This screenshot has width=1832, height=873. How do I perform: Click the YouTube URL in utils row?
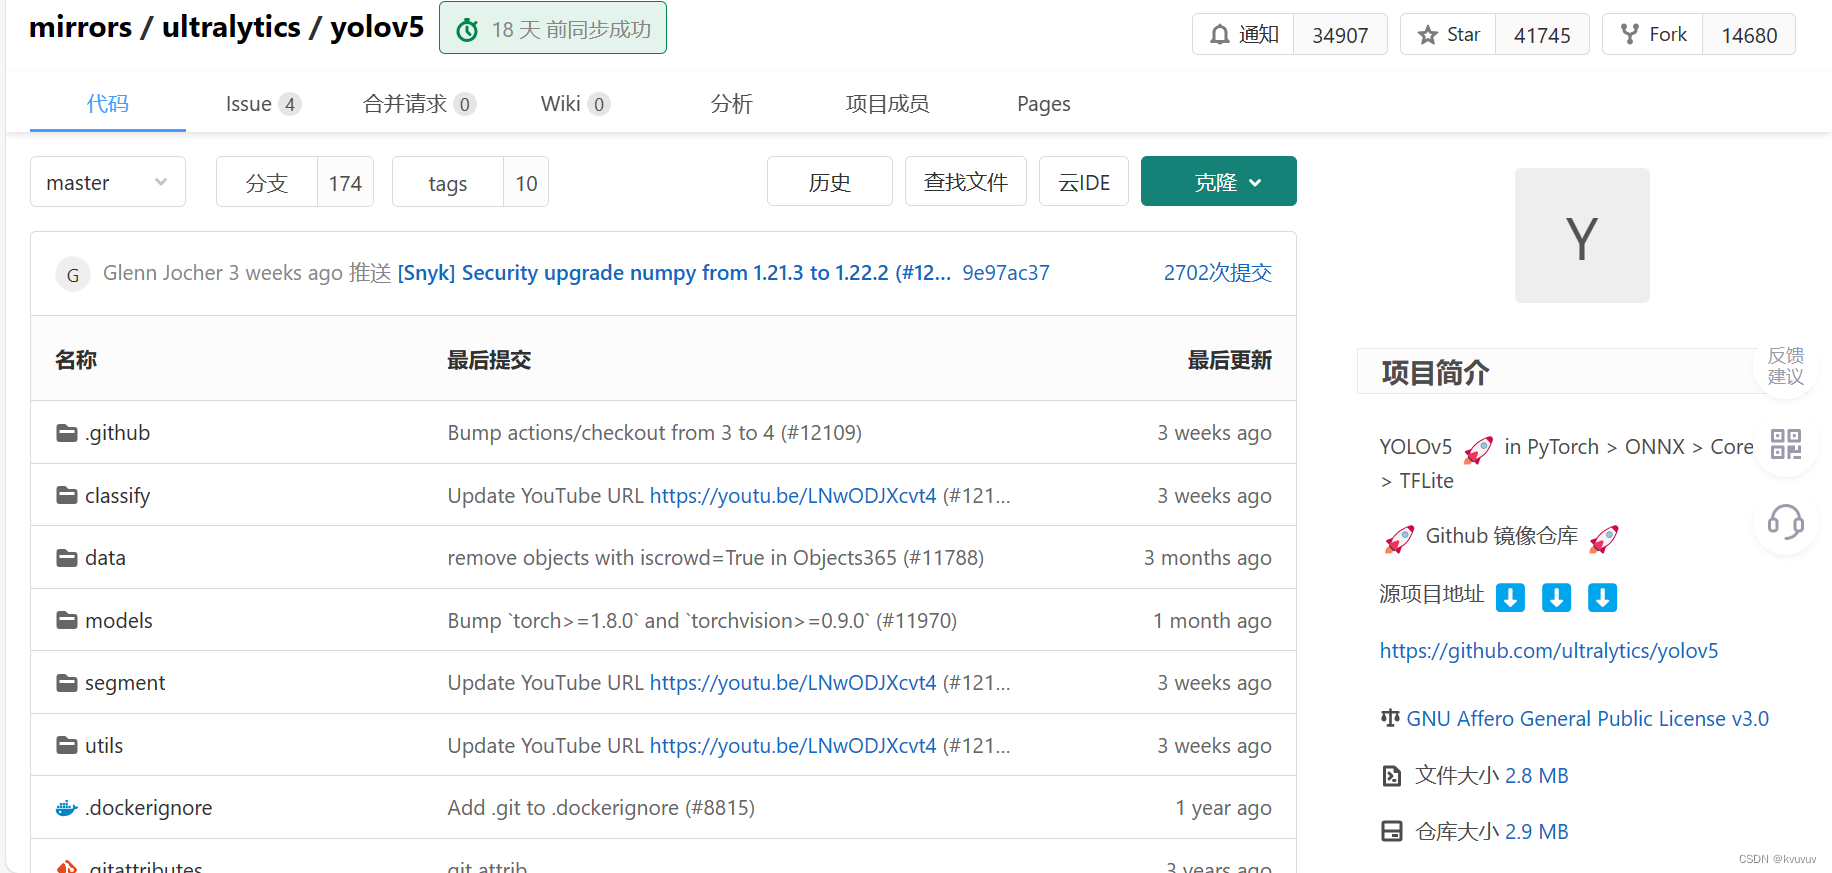[793, 746]
